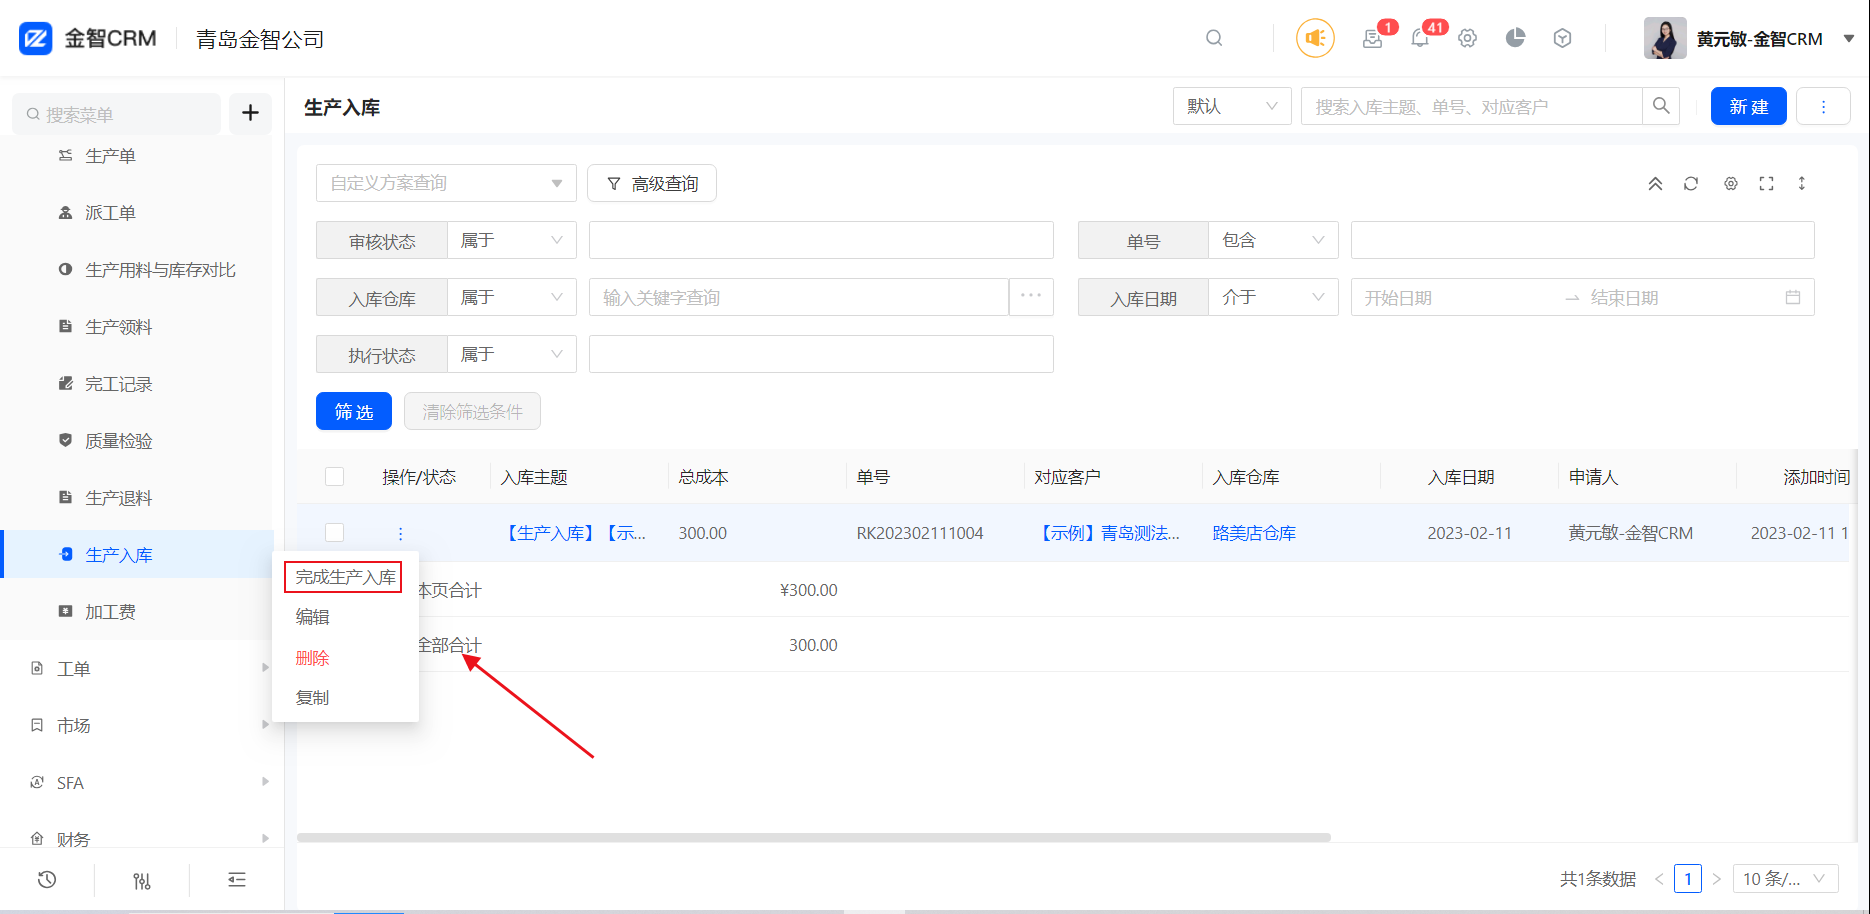Click the cube module icon in header

[1562, 38]
